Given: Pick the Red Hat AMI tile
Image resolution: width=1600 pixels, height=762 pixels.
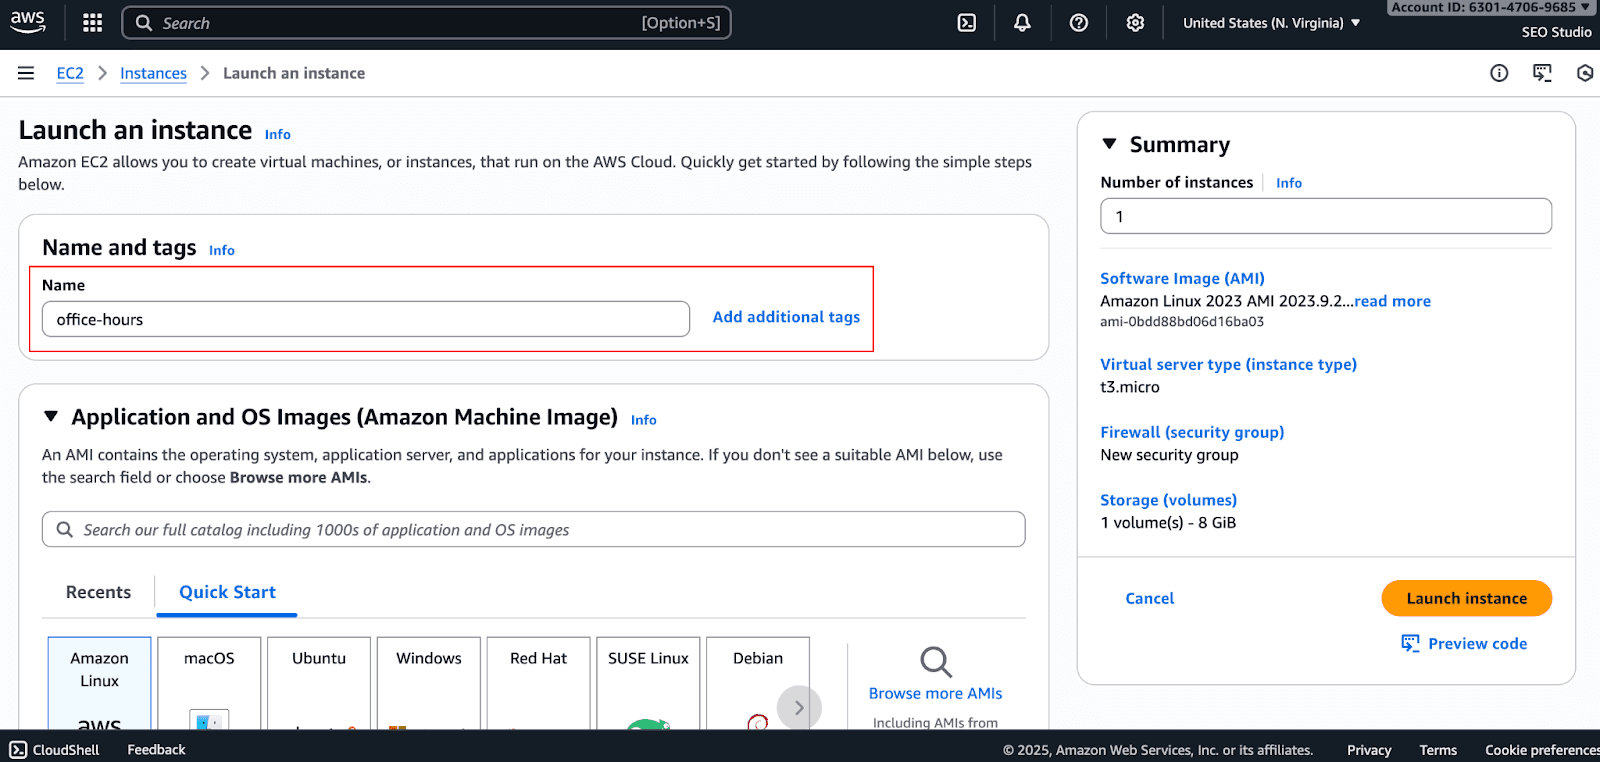Looking at the screenshot, I should point(538,683).
